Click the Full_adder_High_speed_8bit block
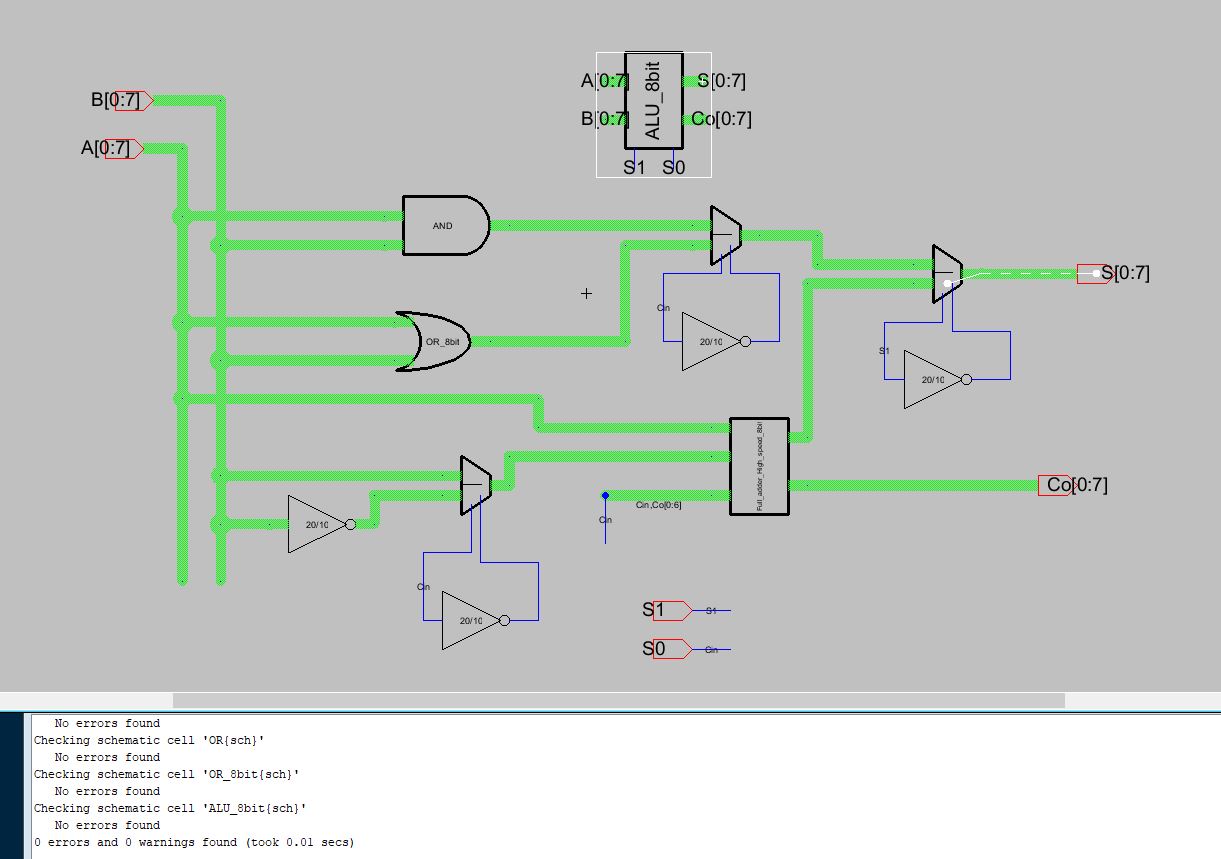 759,466
